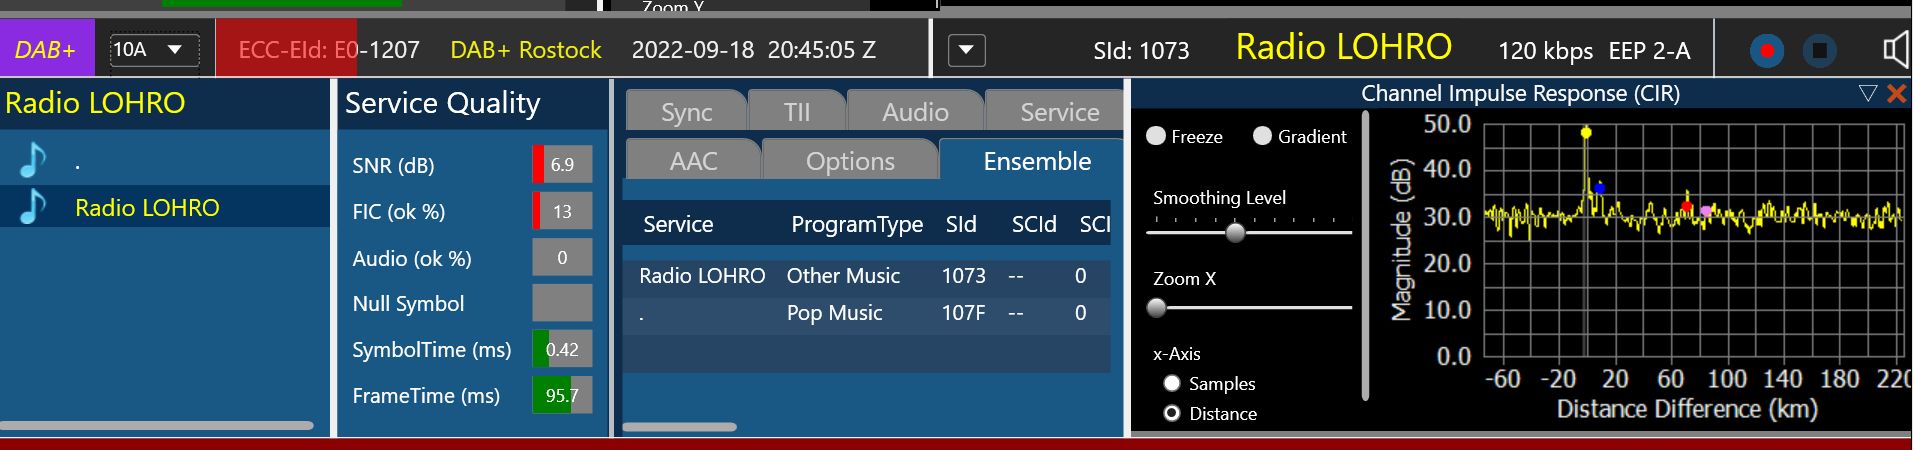Select Samples for the x-Axis
1914x450 pixels.
pyautogui.click(x=1172, y=384)
